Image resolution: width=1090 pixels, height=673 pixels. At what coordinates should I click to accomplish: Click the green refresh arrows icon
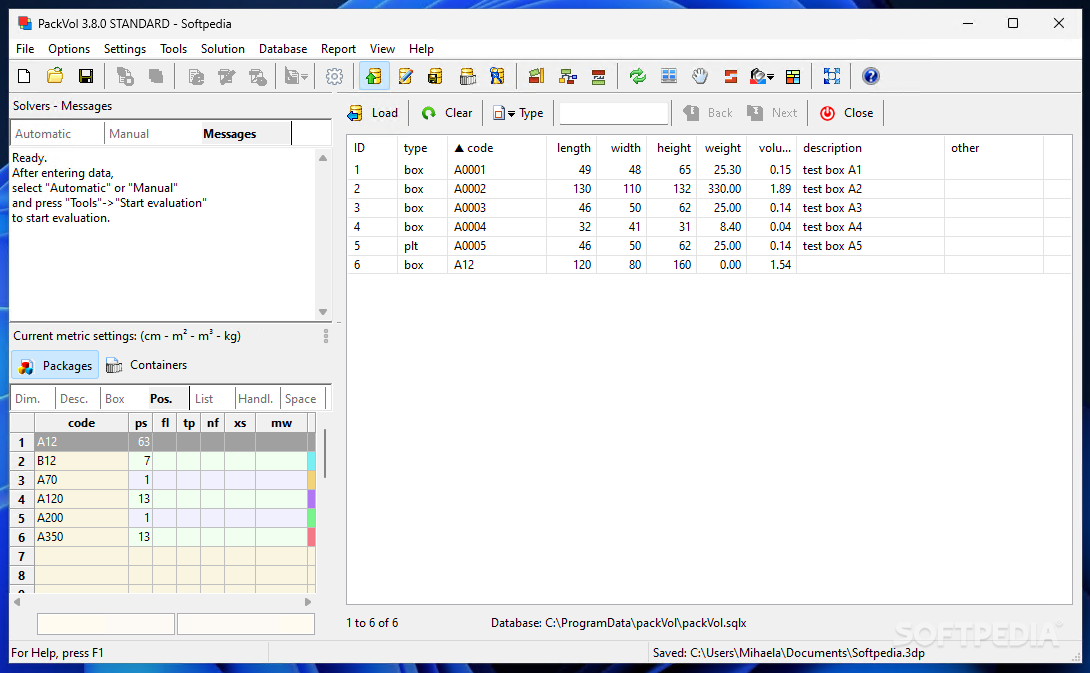tap(637, 76)
